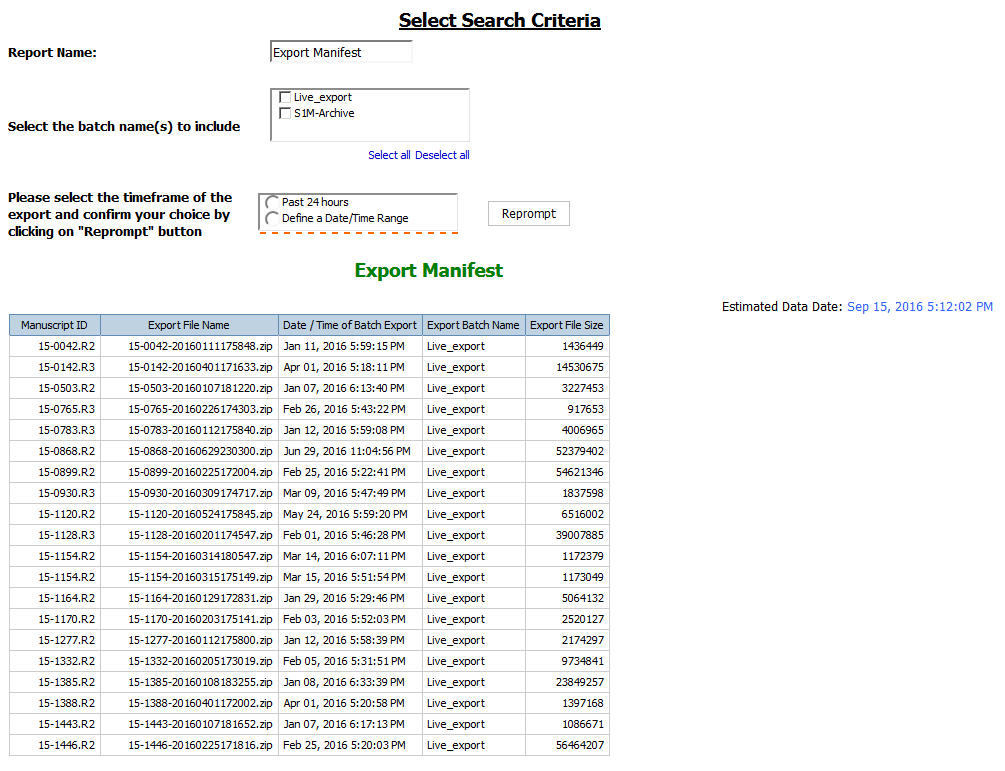Select manuscript ID 15-0042.R2 cell
The width and height of the screenshot is (1005, 771).
(55, 346)
